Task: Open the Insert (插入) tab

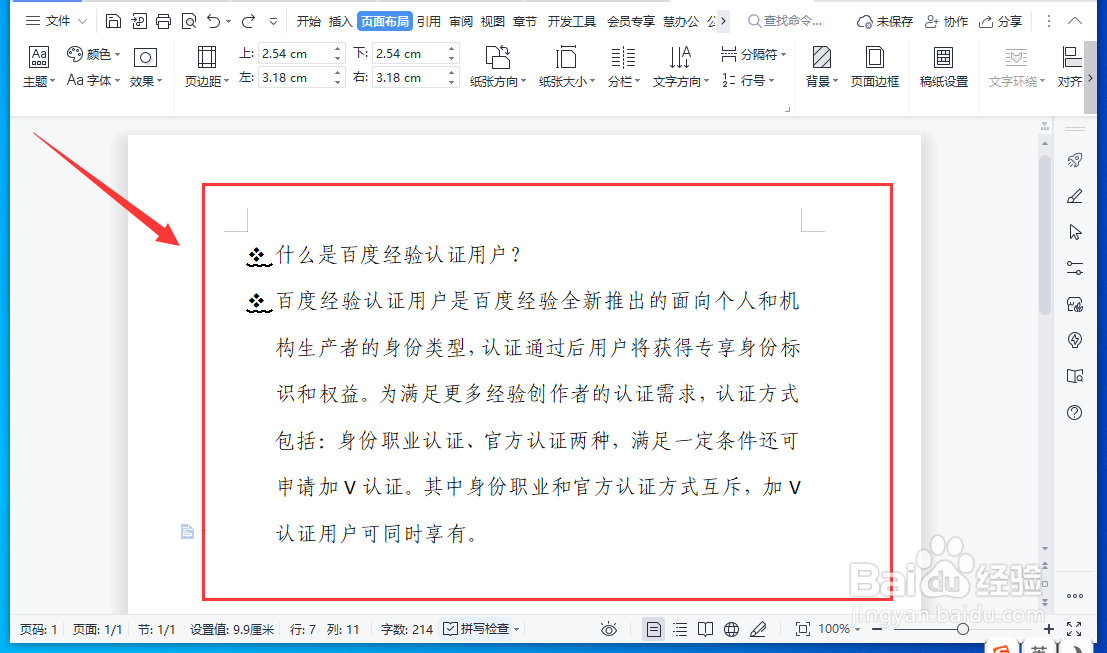Action: point(340,21)
